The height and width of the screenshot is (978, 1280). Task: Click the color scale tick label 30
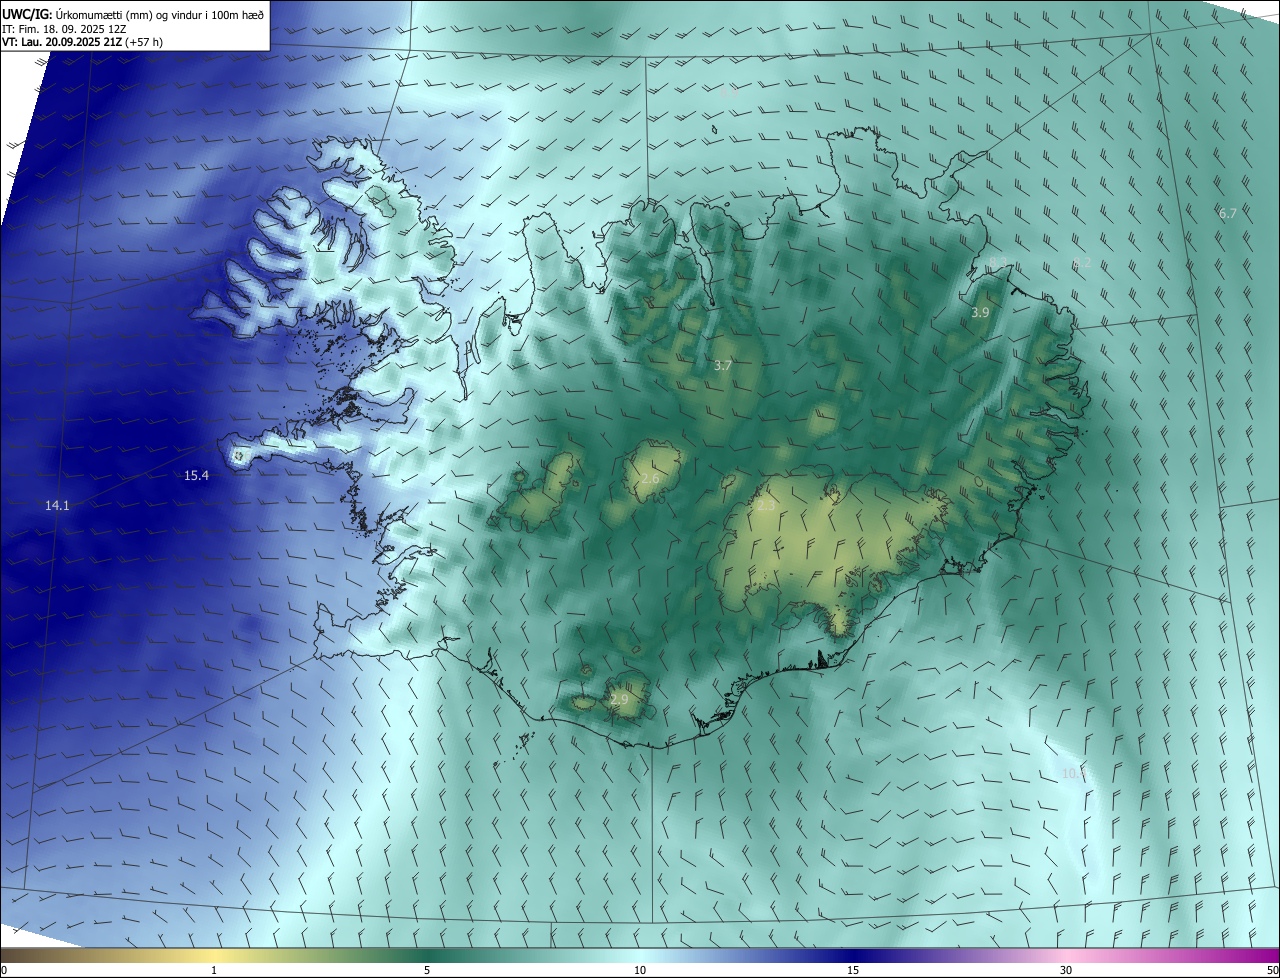click(1066, 970)
